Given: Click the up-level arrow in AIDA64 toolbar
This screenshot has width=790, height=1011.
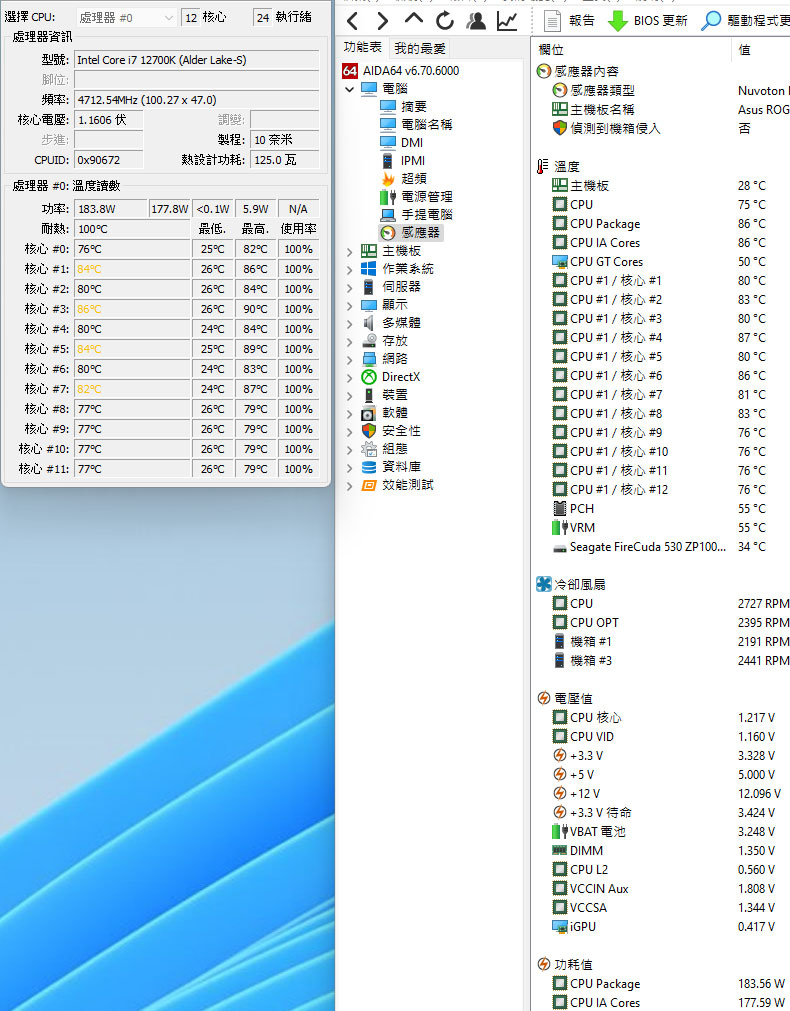Looking at the screenshot, I should coord(413,19).
